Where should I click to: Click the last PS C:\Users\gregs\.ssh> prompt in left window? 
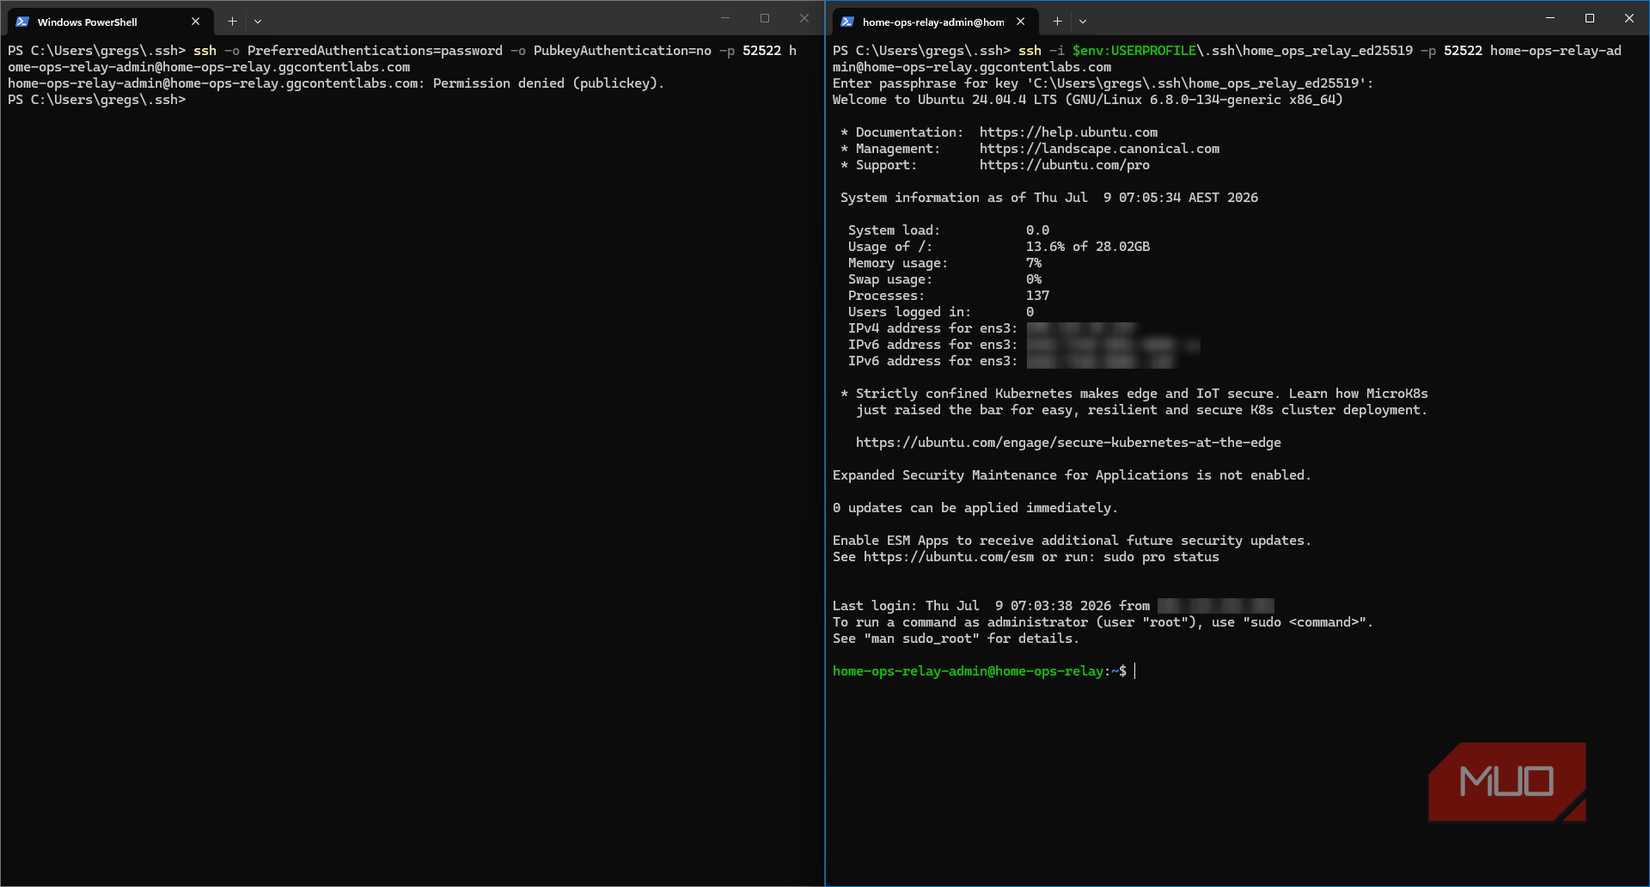(97, 100)
